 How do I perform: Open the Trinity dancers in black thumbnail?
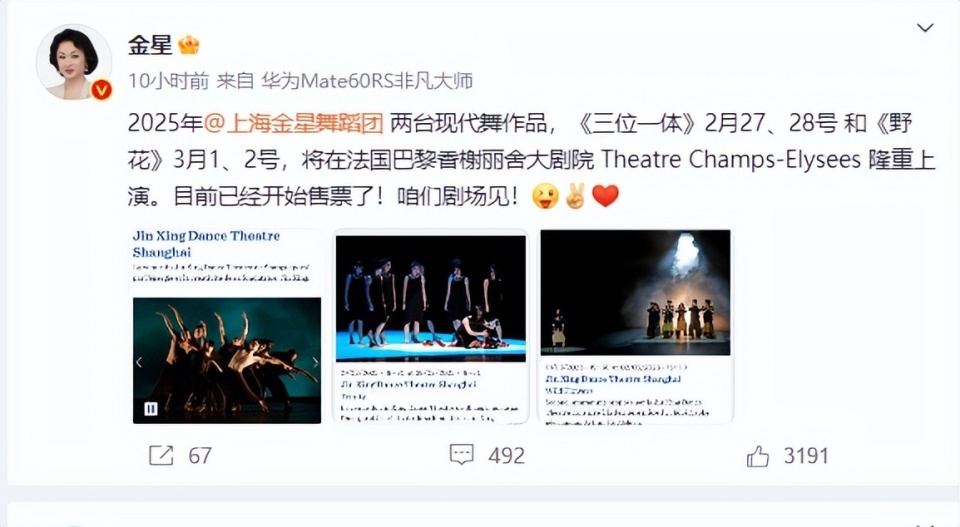click(x=430, y=326)
